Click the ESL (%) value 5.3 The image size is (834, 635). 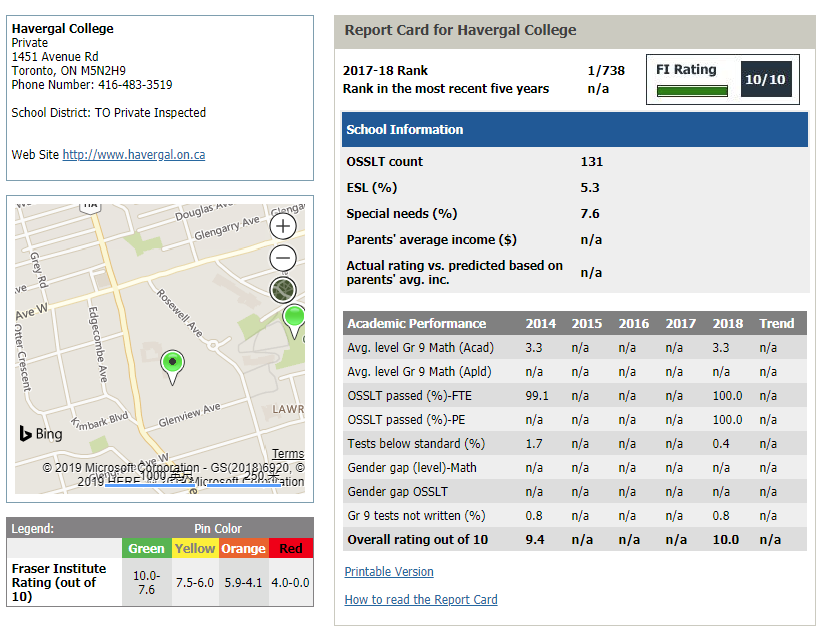[x=590, y=188]
